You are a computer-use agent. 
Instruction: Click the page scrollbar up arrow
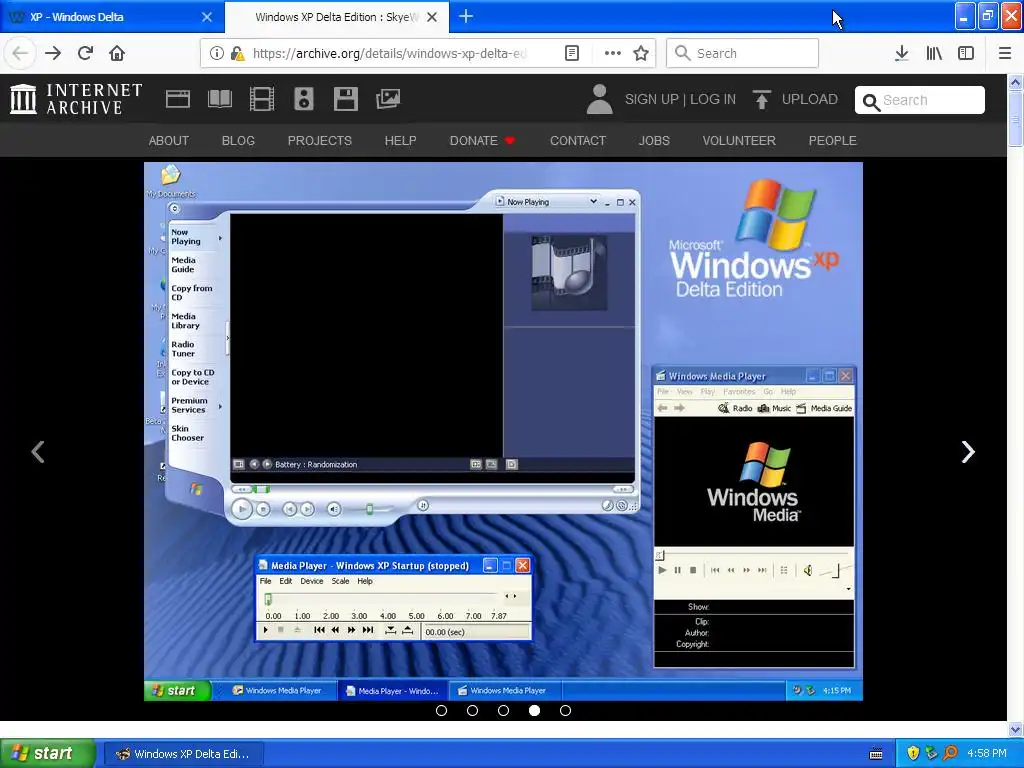[x=1015, y=82]
